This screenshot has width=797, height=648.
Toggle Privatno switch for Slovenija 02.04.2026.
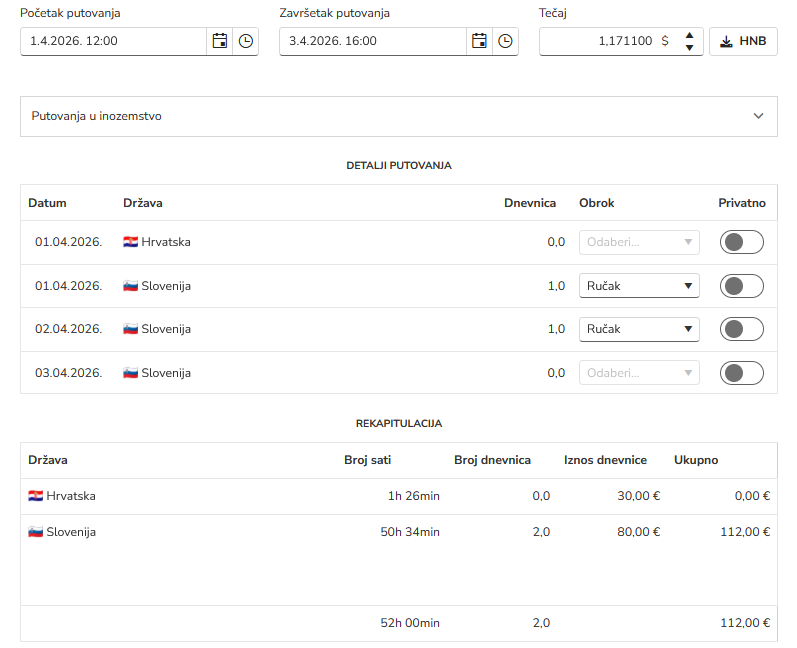click(x=741, y=329)
